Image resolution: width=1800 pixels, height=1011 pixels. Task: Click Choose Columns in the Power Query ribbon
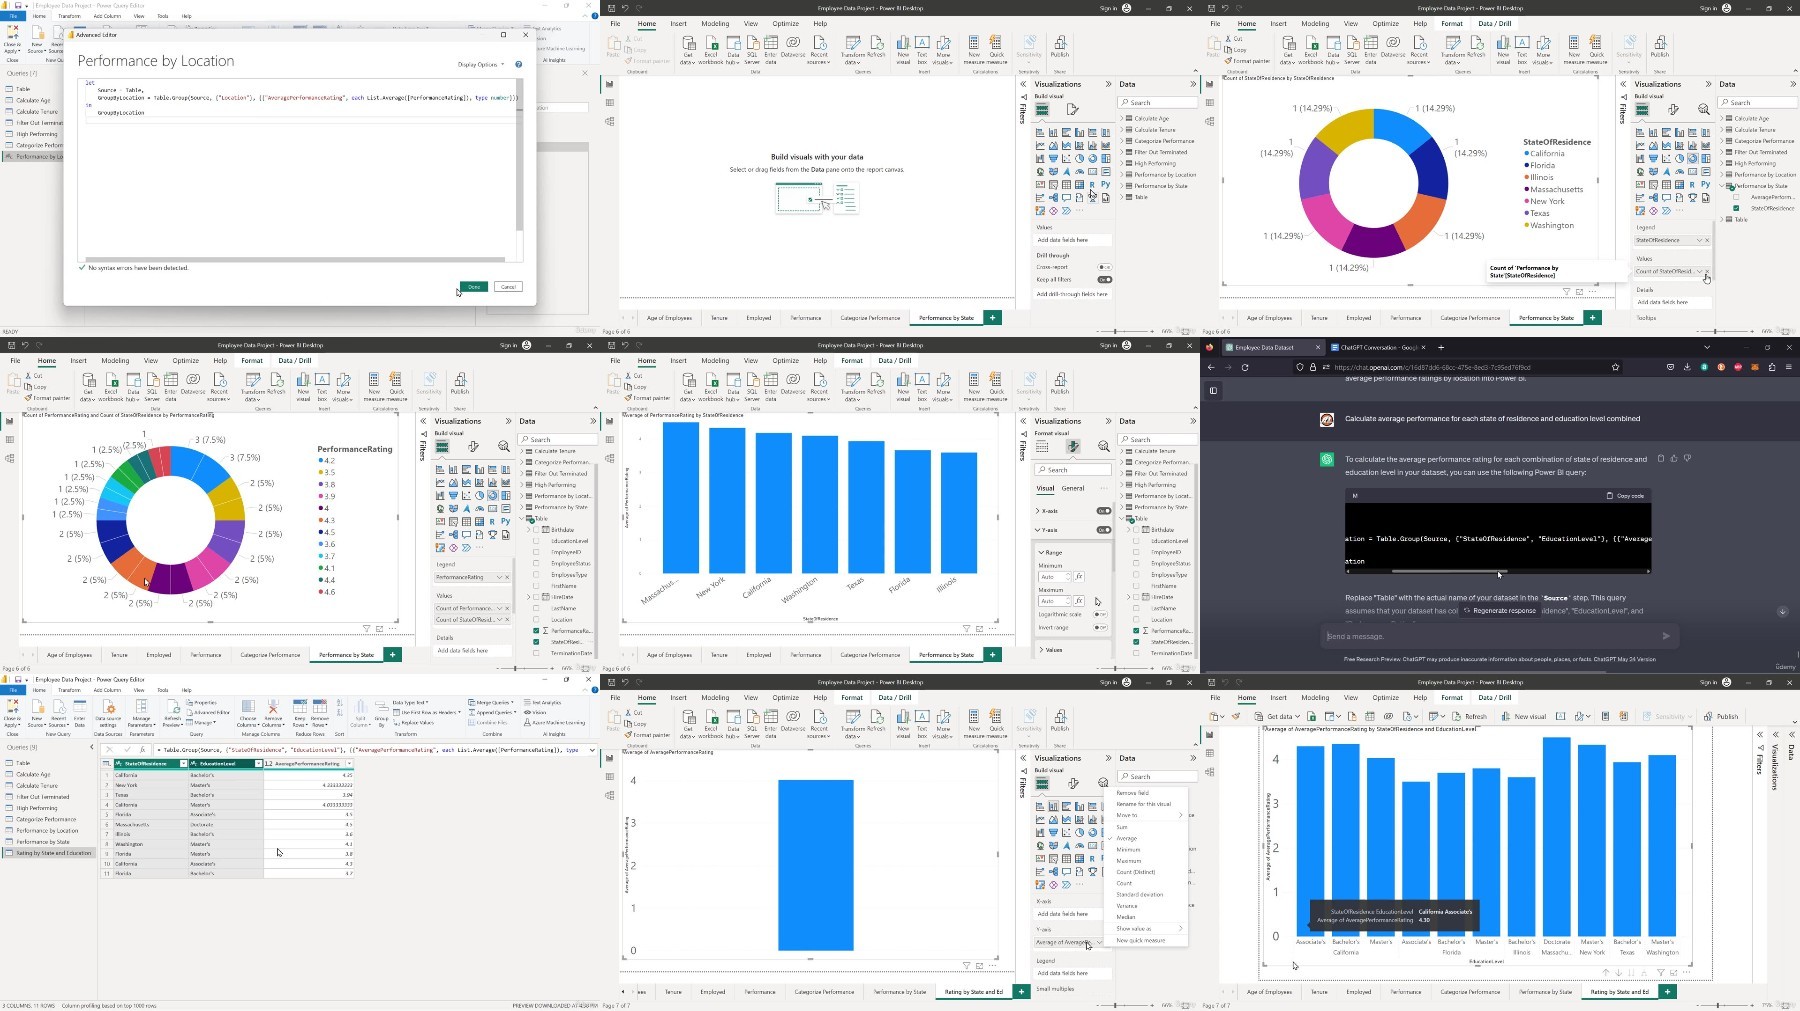point(248,712)
